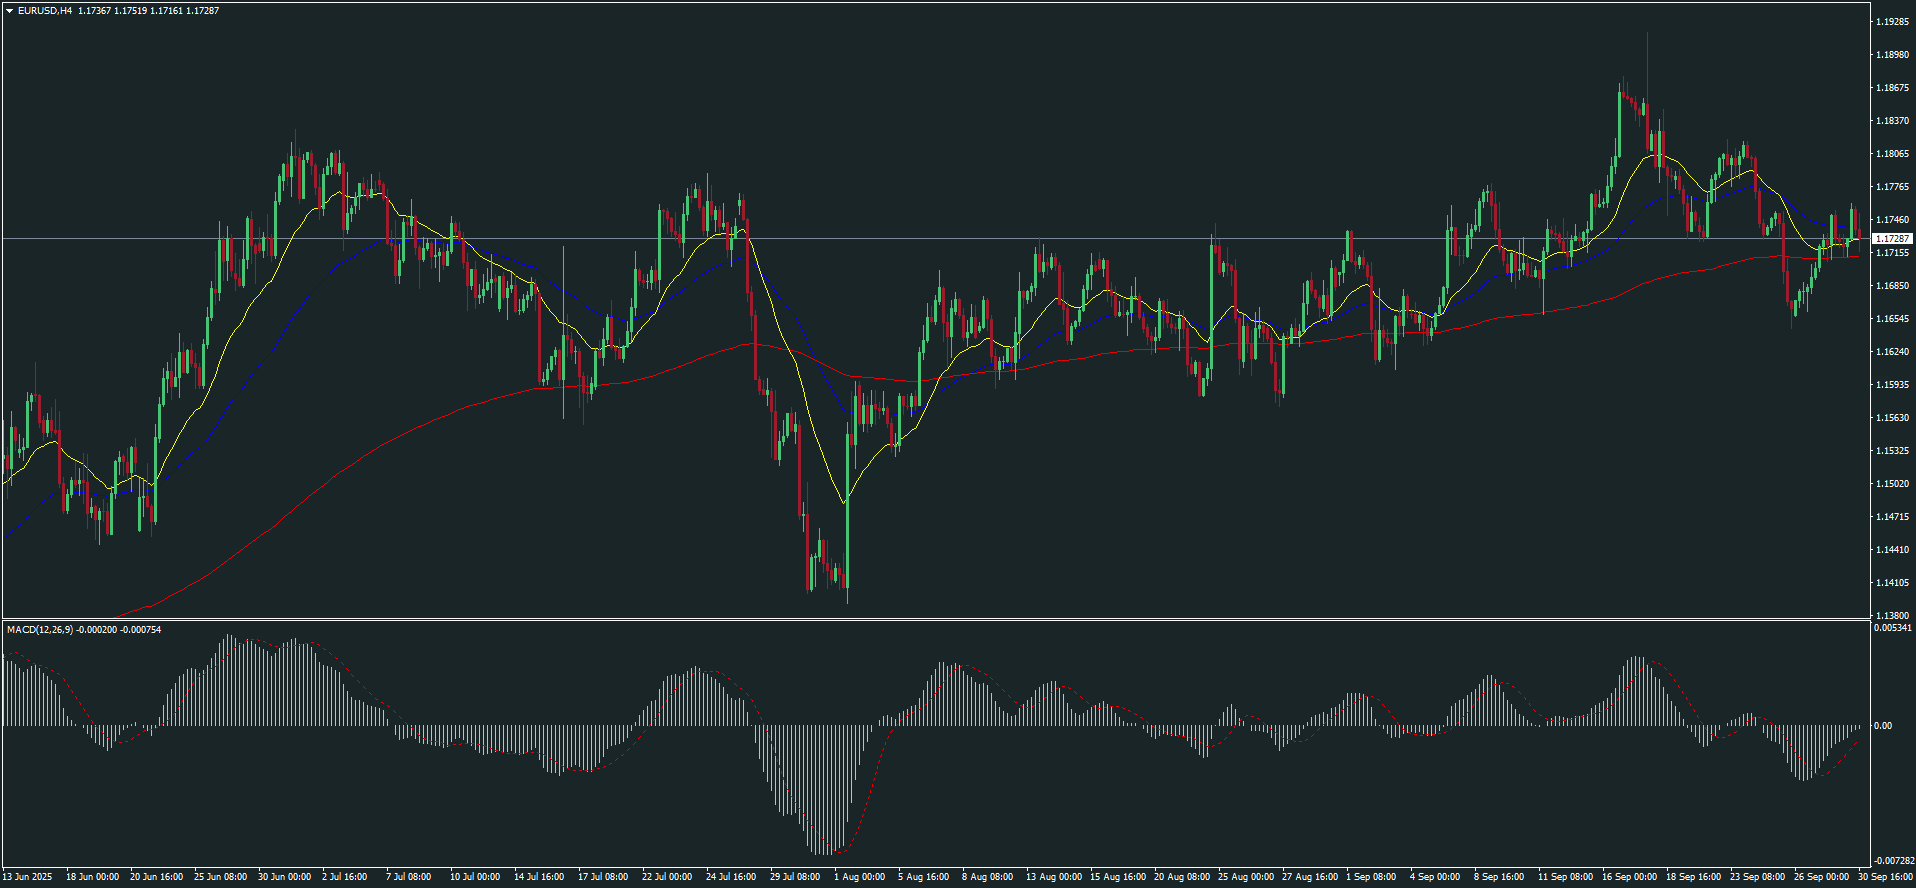Select the 8 Sep 16:00 time label
The height and width of the screenshot is (888, 1916).
1498,877
